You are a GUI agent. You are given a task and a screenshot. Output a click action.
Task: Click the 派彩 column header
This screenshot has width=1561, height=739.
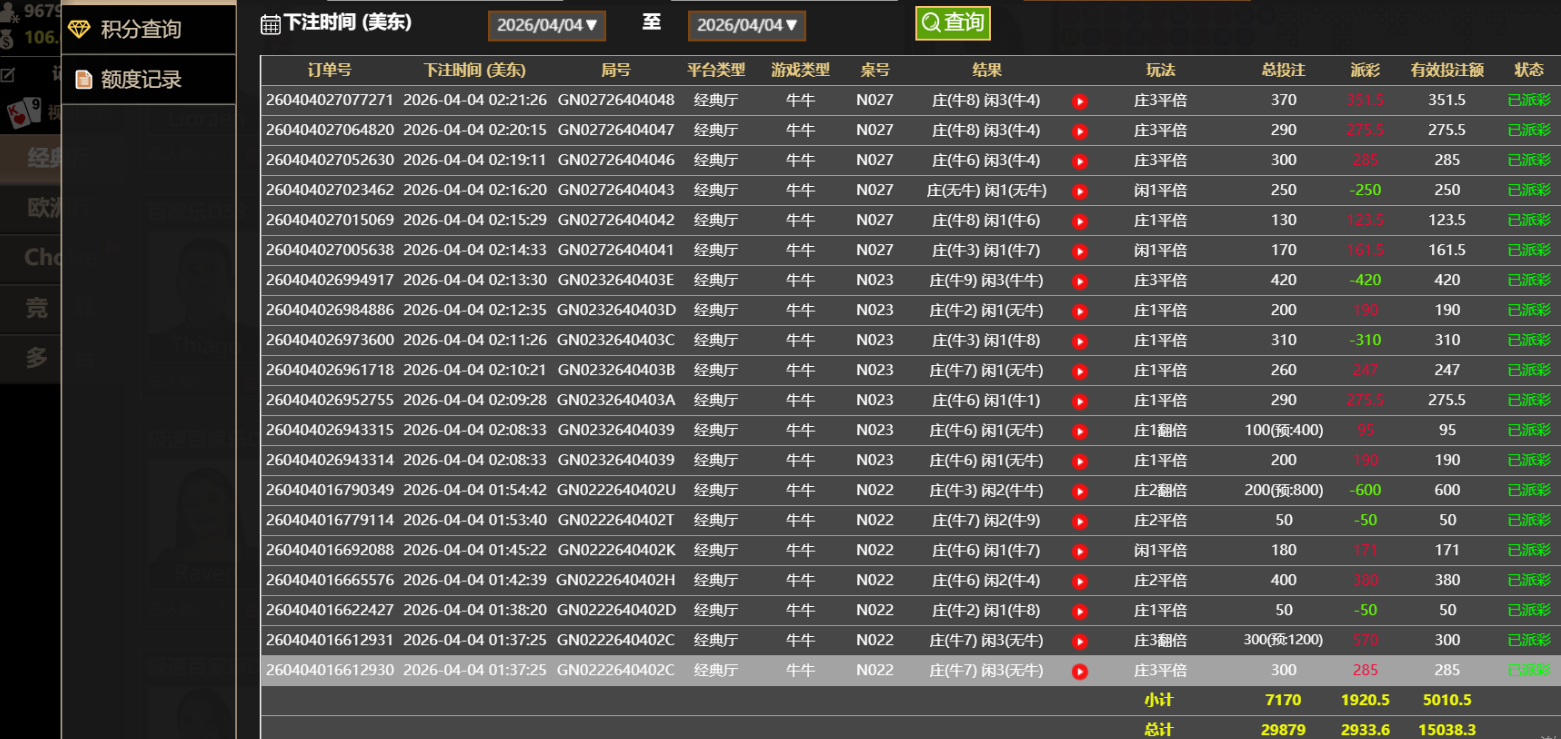point(1364,70)
